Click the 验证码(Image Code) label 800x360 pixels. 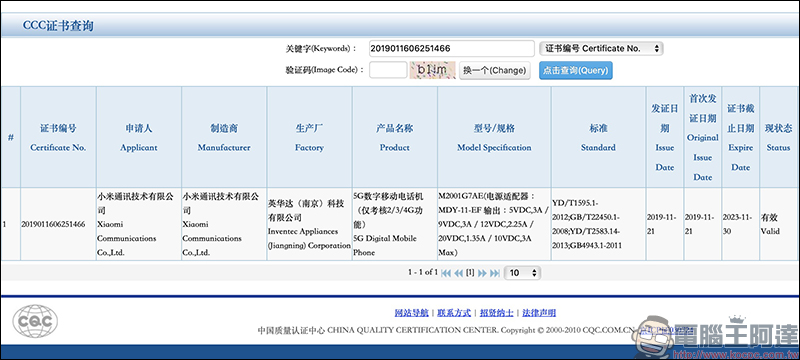325,70
